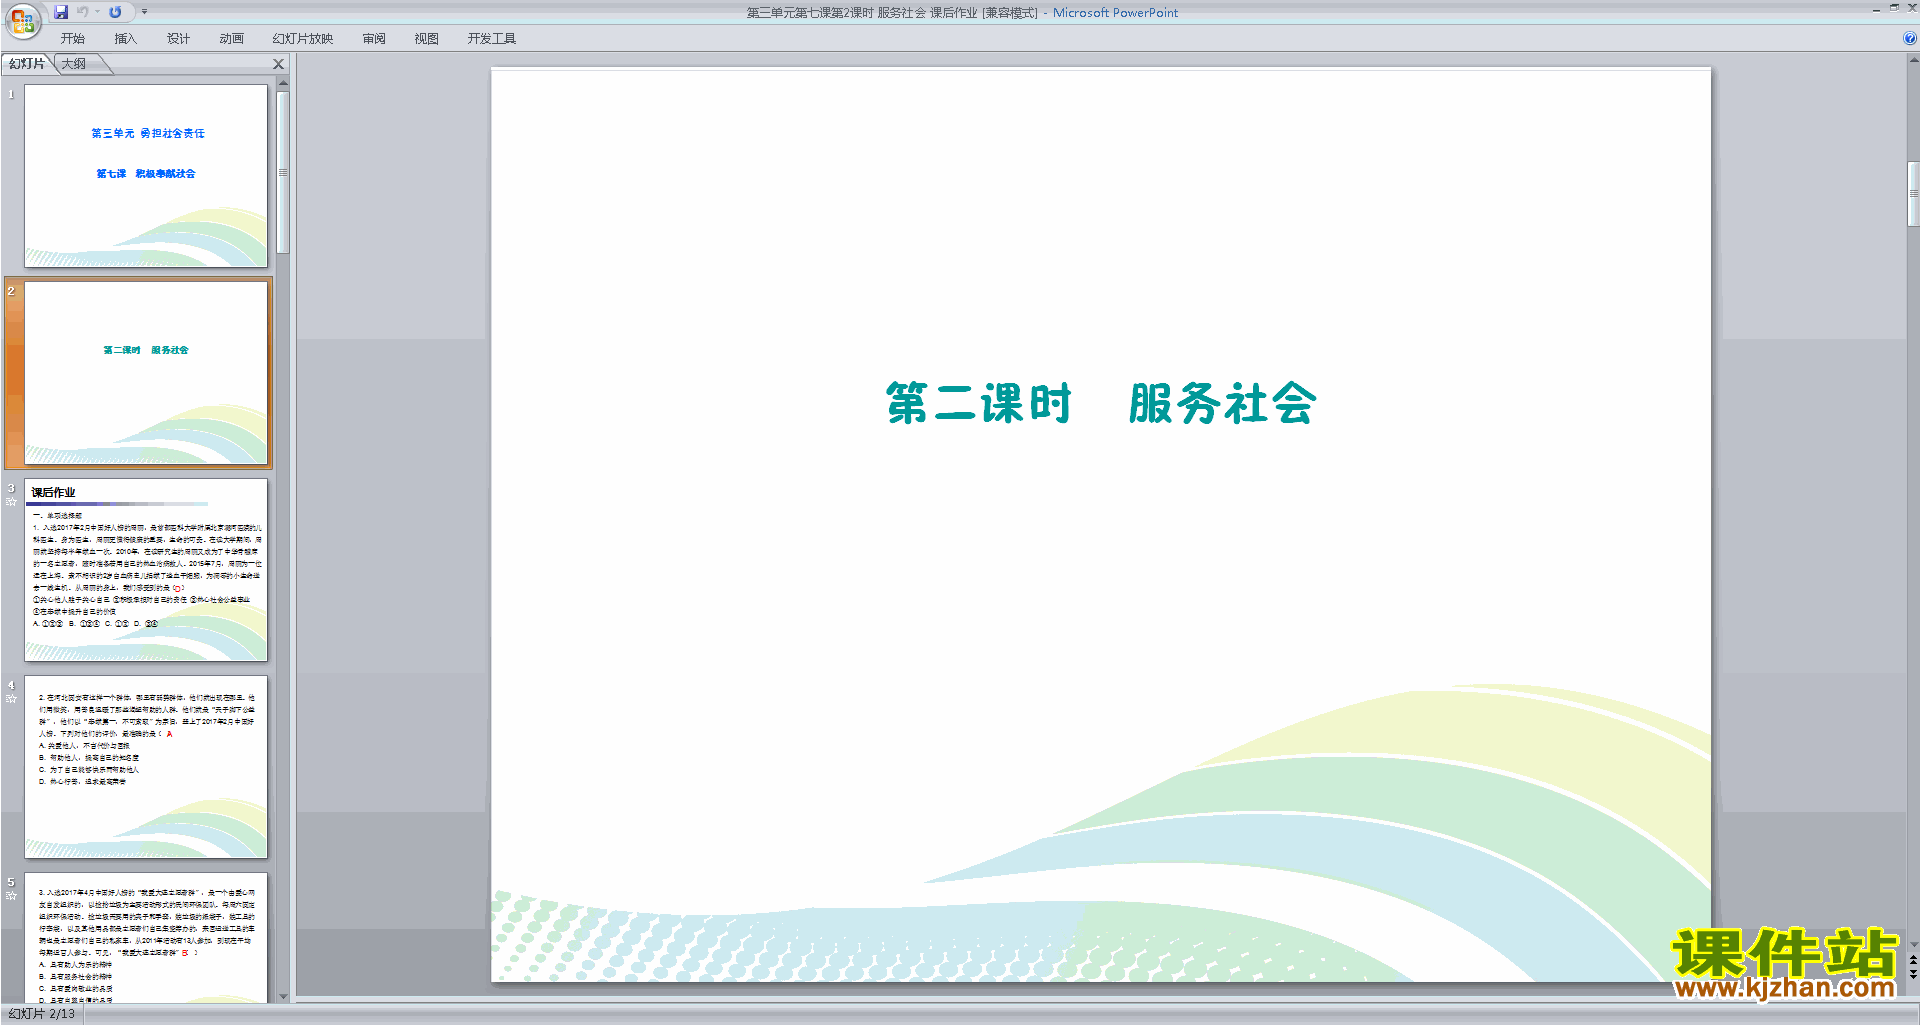Click the main editor vertical scrollbar handle
1920x1025 pixels.
click(1913, 194)
